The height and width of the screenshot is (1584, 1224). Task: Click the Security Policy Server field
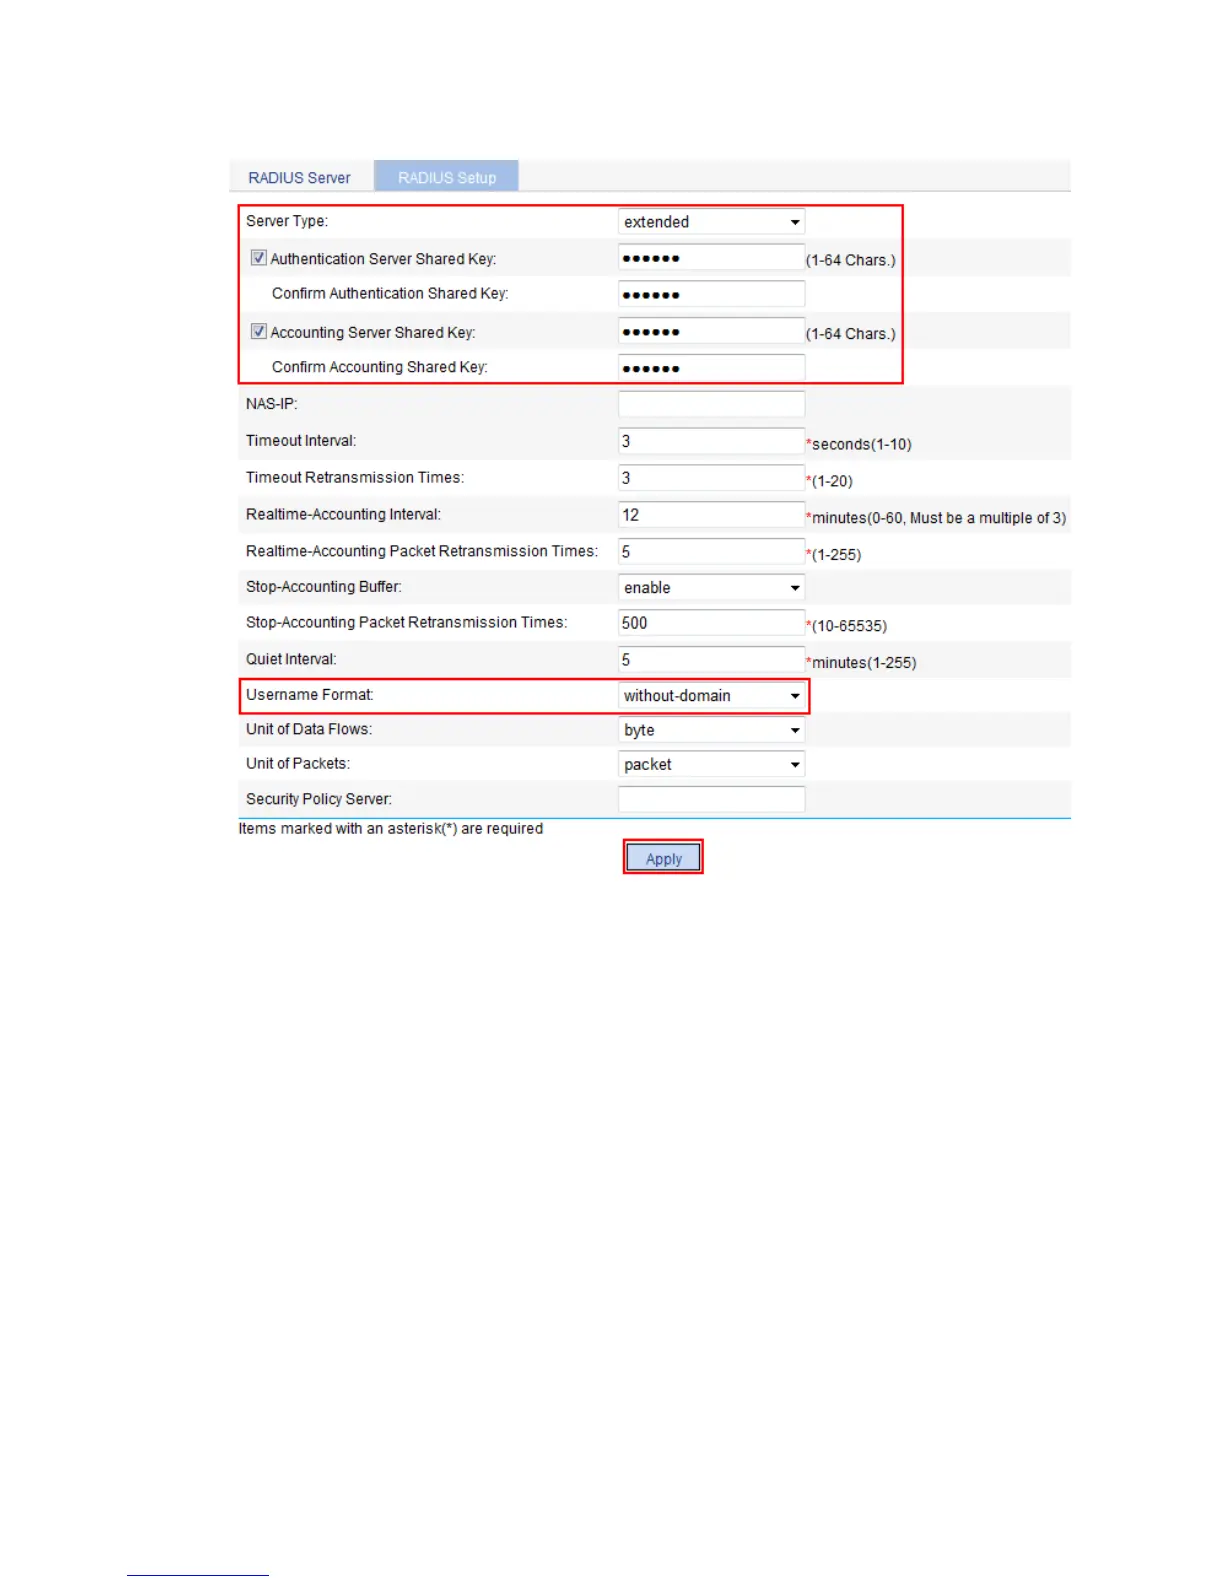coord(711,799)
